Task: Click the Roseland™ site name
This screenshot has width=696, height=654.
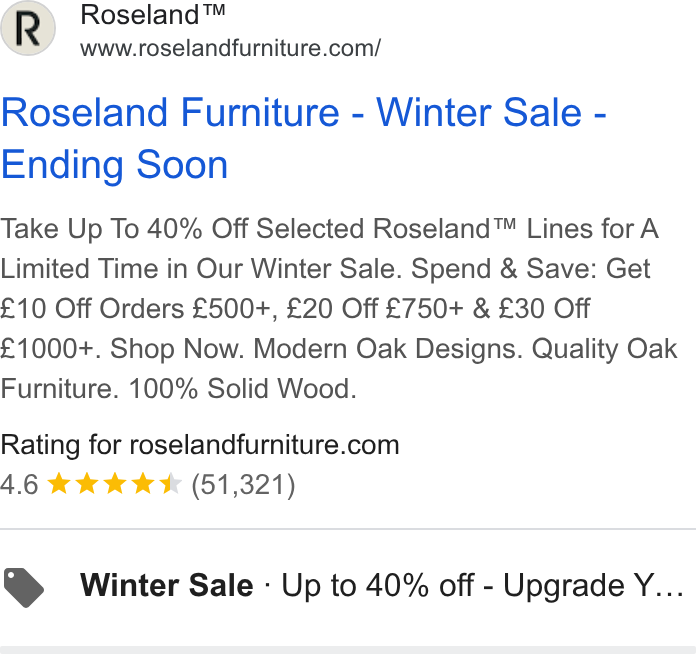Action: point(153,15)
